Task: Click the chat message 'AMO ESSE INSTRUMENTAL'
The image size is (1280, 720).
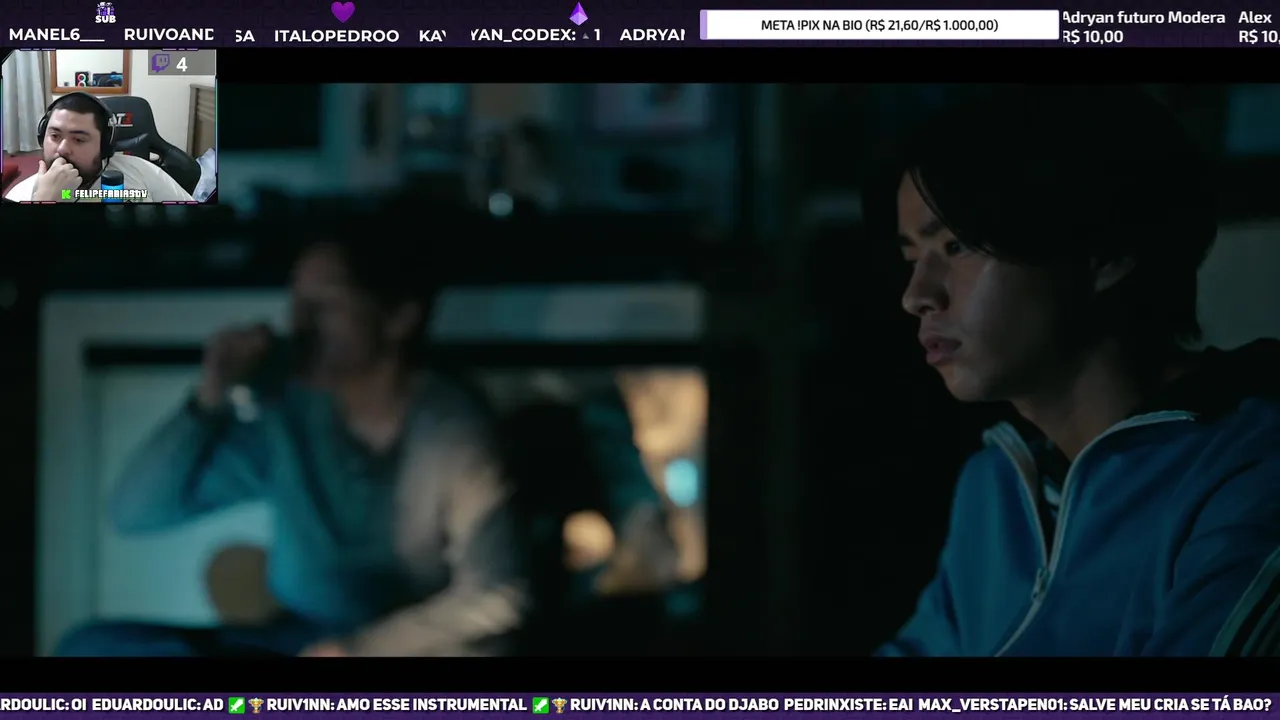Action: tap(432, 705)
